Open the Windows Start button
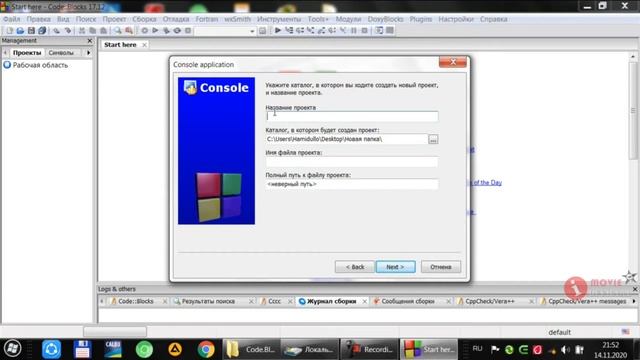 click(13, 349)
